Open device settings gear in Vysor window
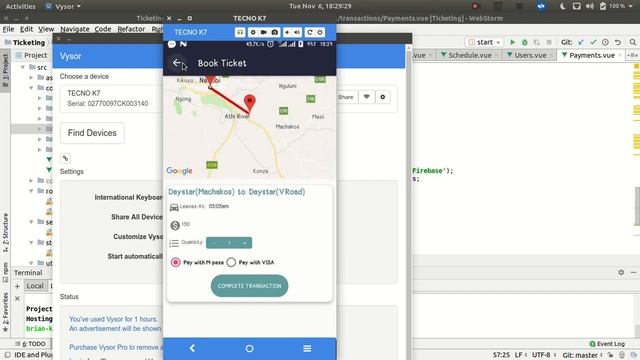This screenshot has height=360, width=640. 382,97
